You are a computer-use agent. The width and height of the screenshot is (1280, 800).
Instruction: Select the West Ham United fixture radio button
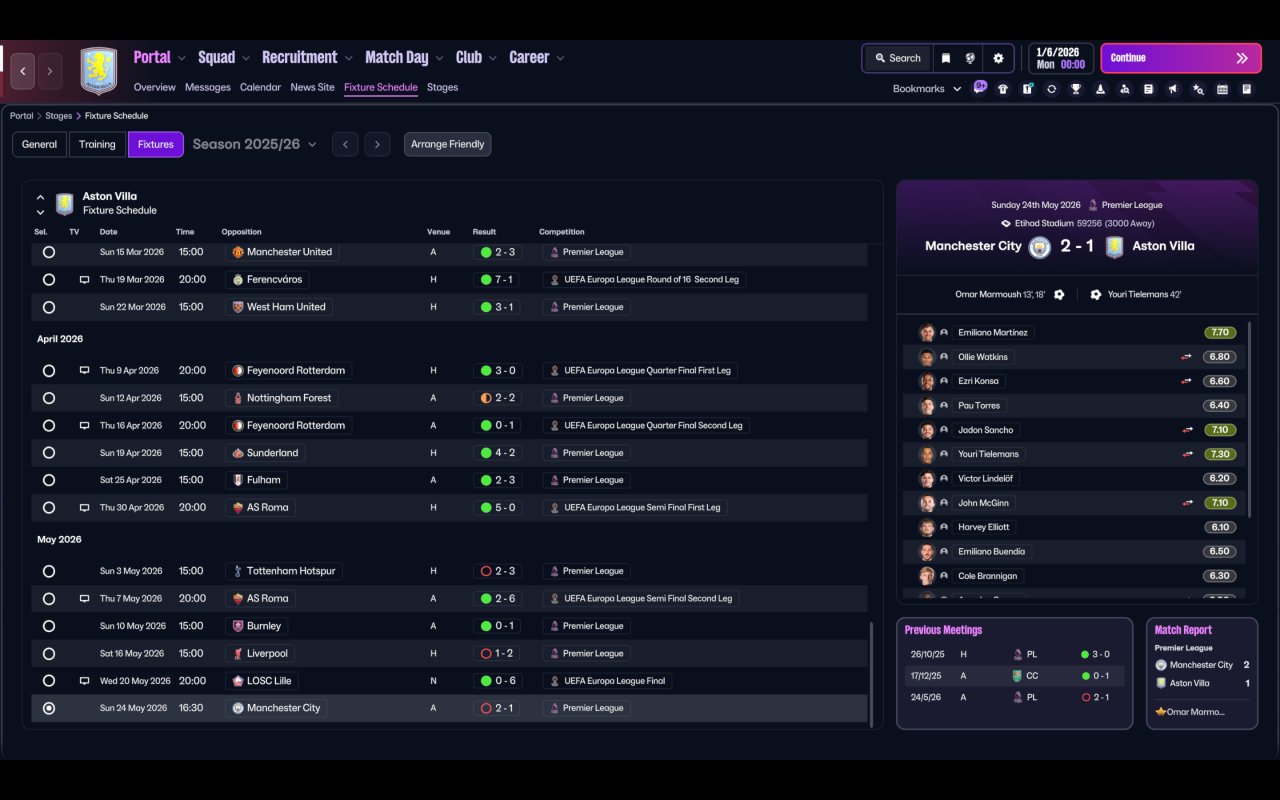[x=49, y=308]
